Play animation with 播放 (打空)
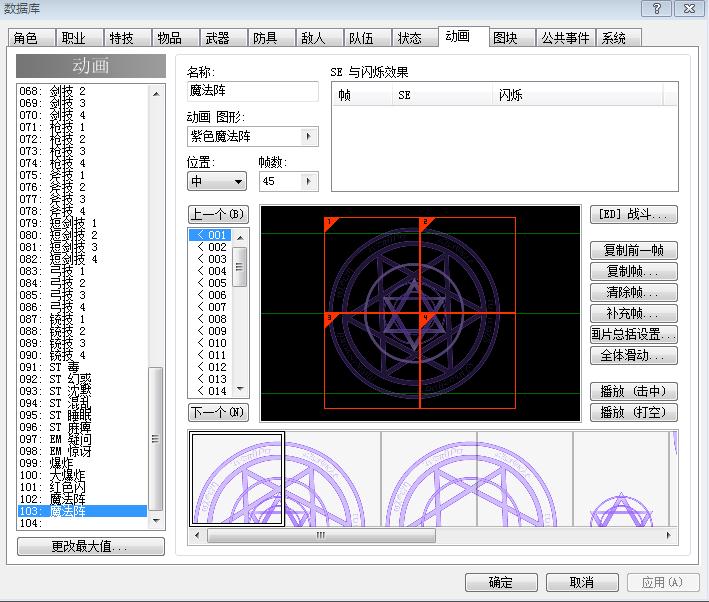 pos(633,412)
